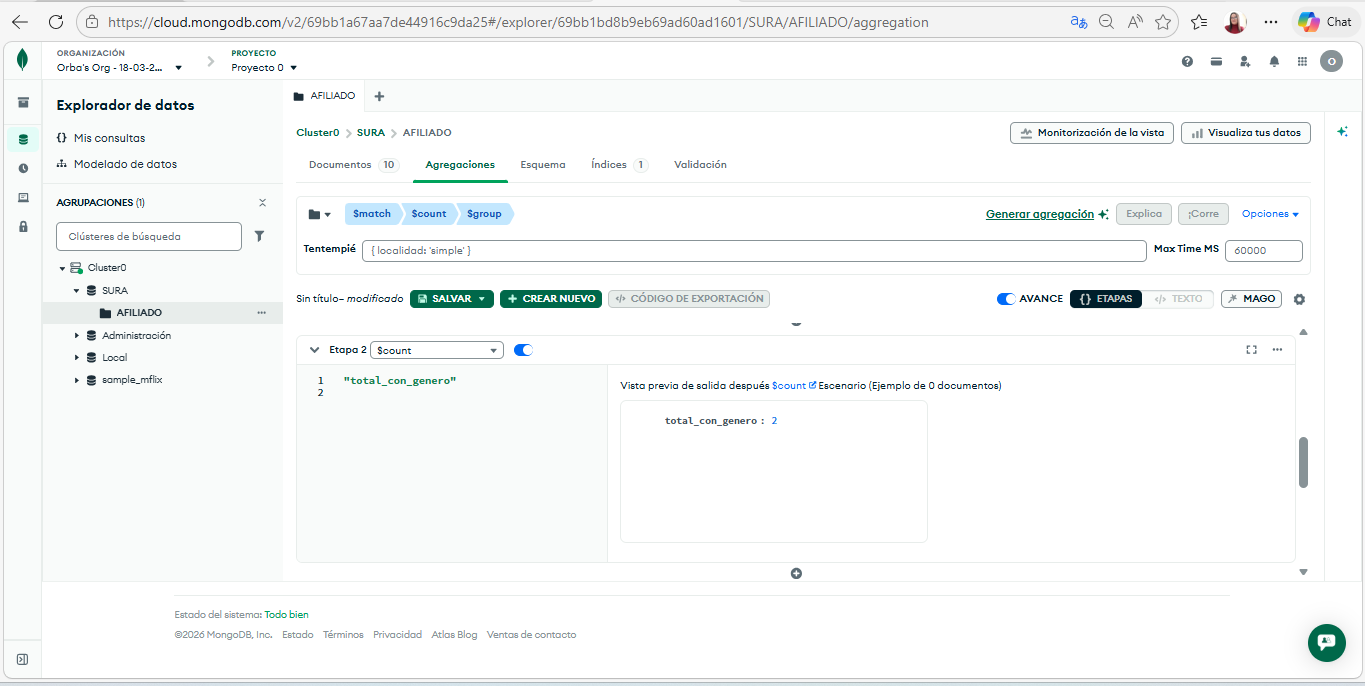Screen dimensions: 1365x686
Task: Click the notifications bell icon
Action: pos(1274,61)
